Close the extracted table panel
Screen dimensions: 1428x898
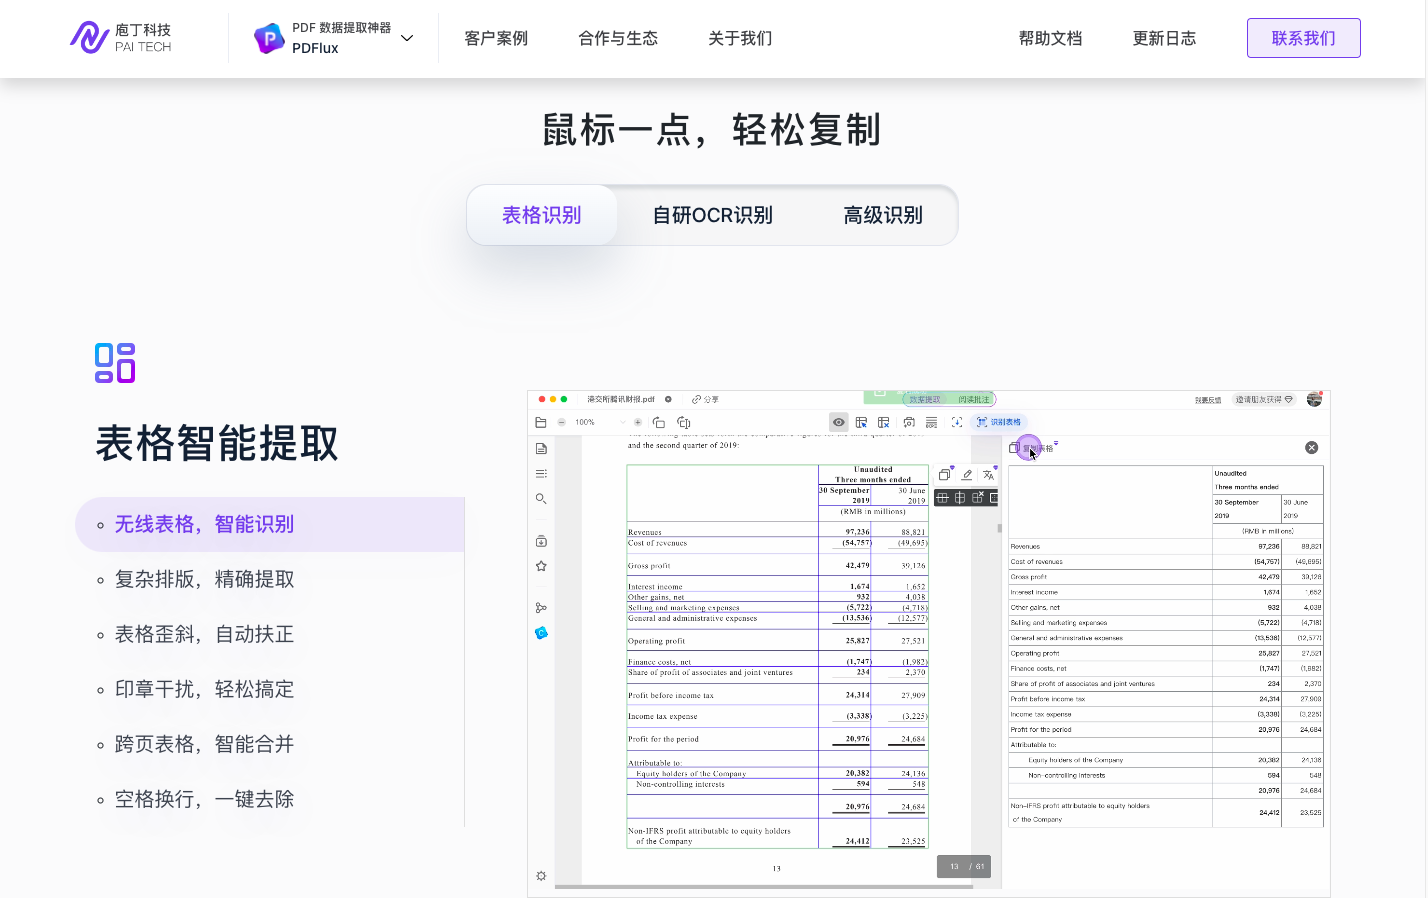pyautogui.click(x=1312, y=448)
